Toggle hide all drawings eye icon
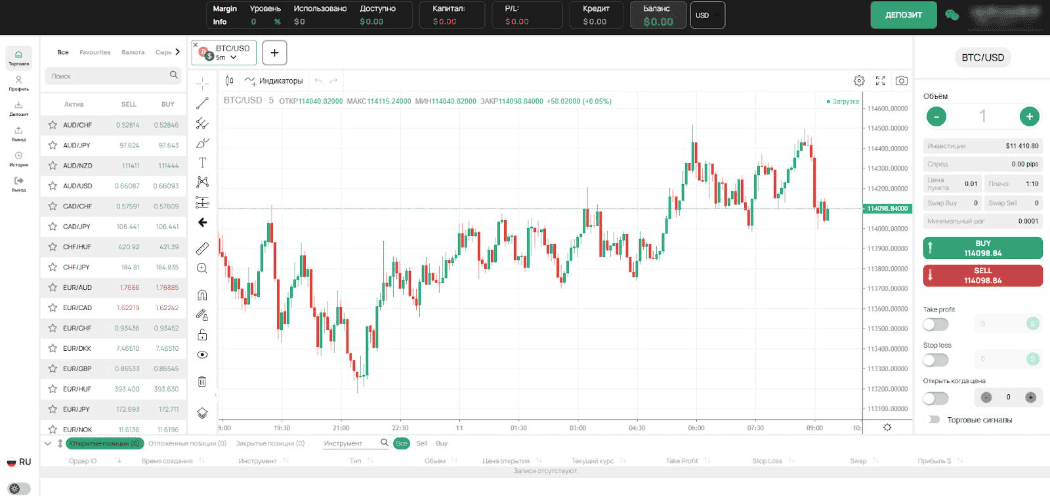 coord(203,355)
